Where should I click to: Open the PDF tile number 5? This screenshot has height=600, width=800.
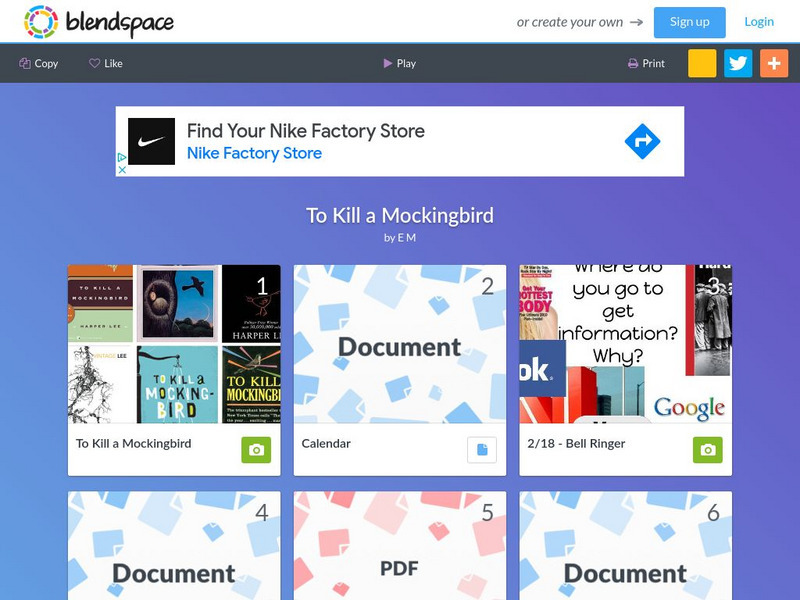(x=400, y=545)
